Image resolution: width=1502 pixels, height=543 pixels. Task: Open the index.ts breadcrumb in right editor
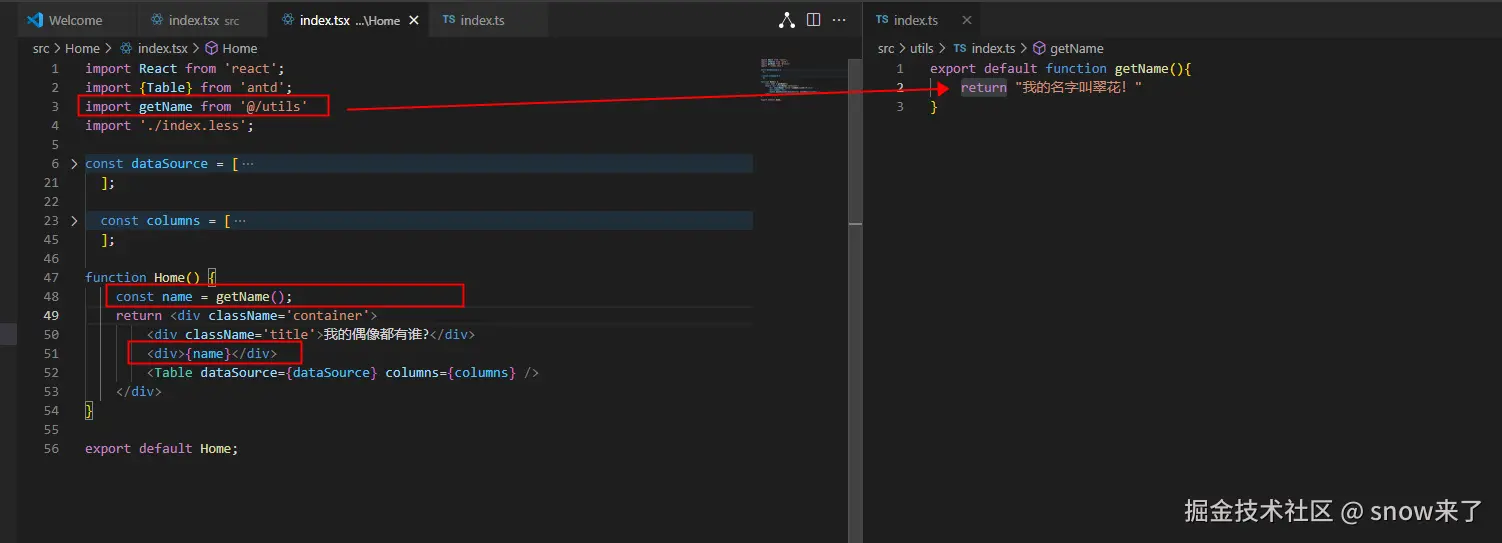[984, 48]
